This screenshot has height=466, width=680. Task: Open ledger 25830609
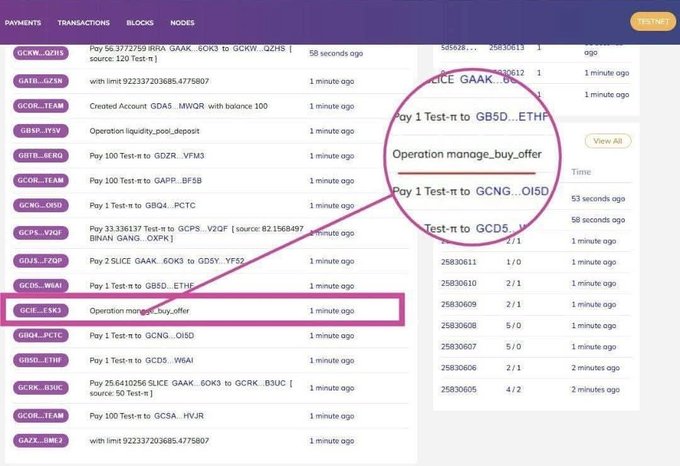[x=458, y=304]
